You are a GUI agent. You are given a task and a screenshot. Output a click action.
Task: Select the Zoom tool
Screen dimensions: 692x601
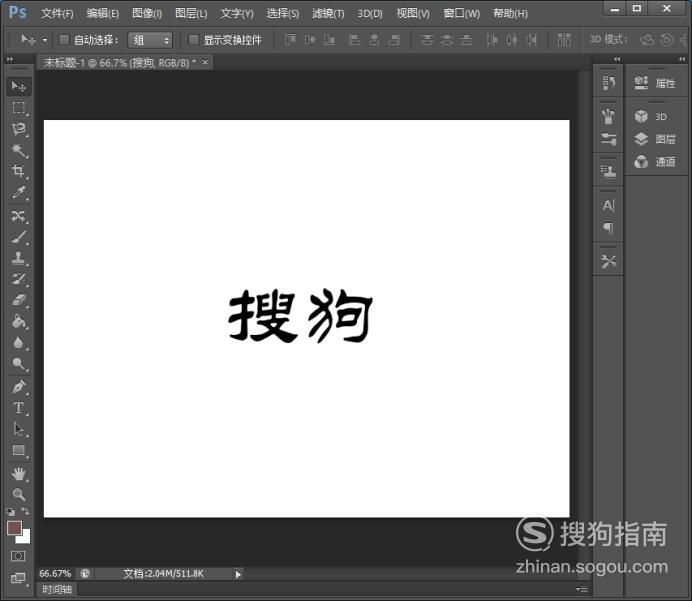point(19,494)
